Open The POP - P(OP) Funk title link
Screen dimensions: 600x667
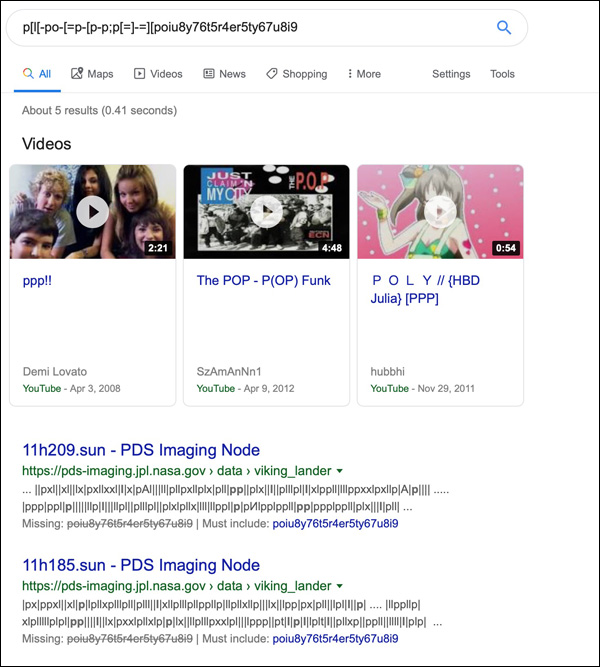(263, 281)
